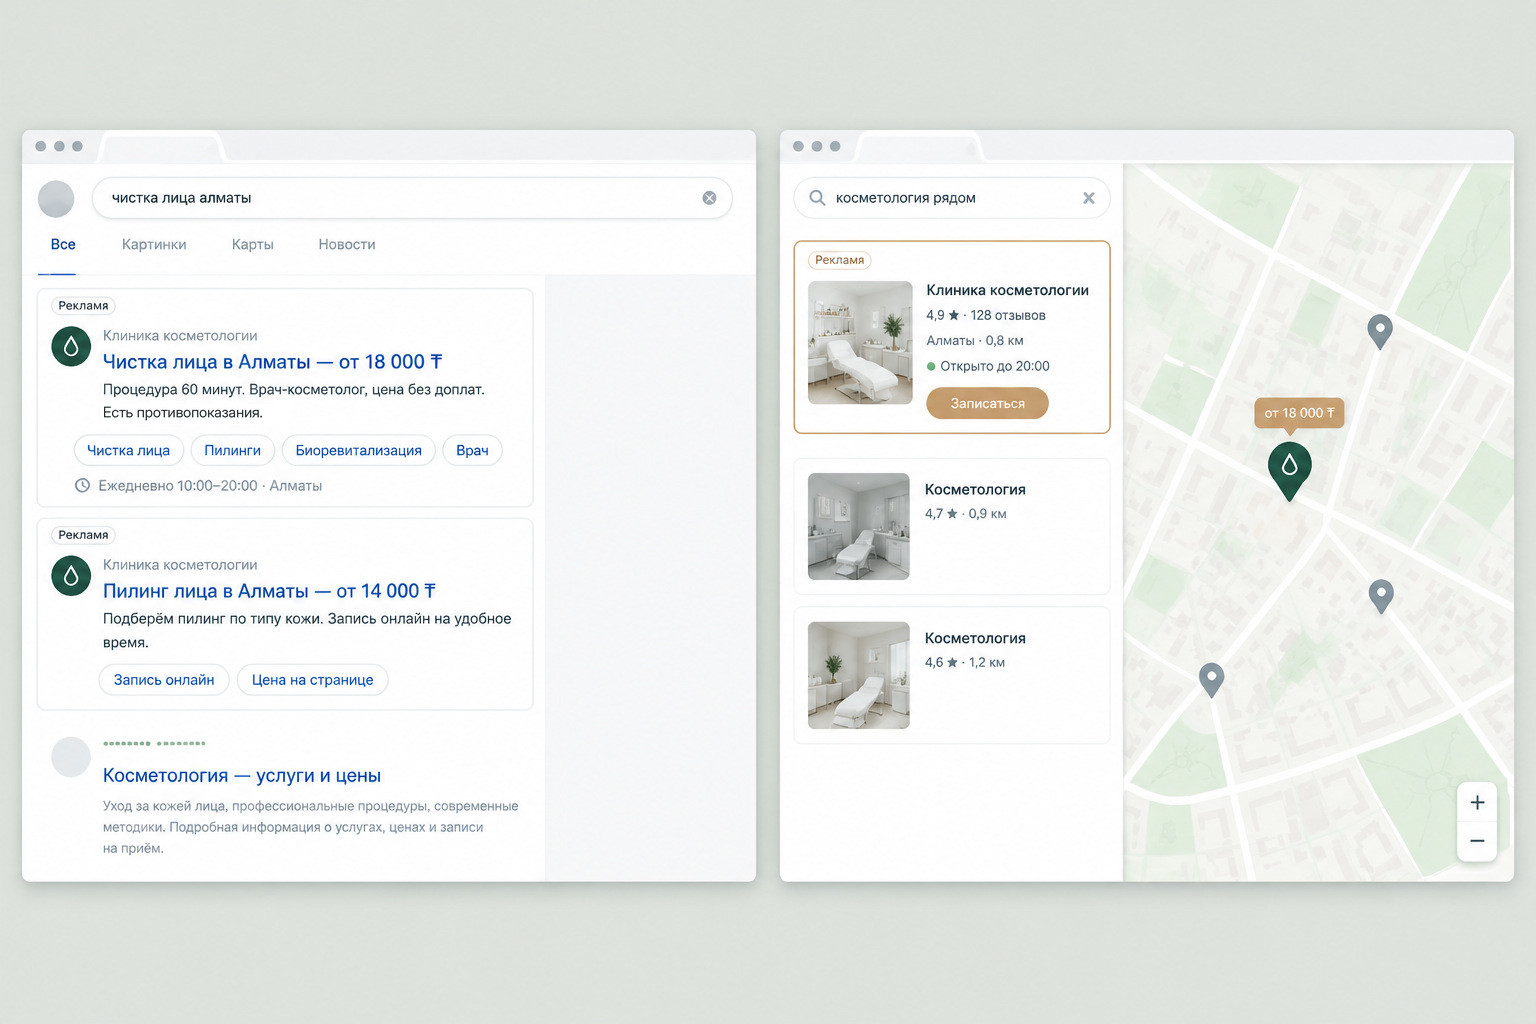Switch to the 'Картинки' tab

click(x=154, y=245)
